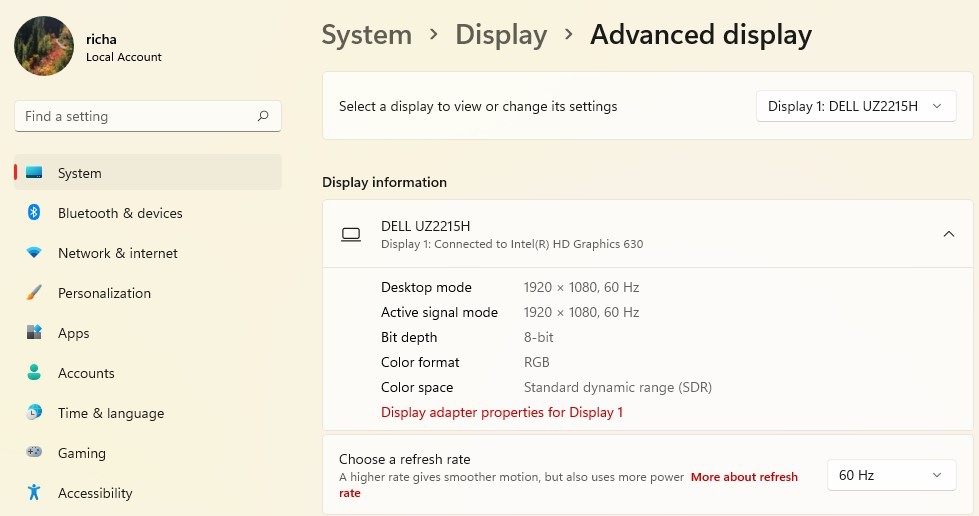Click Standard dynamic range (SDR) value
This screenshot has width=979, height=516.
click(x=618, y=387)
